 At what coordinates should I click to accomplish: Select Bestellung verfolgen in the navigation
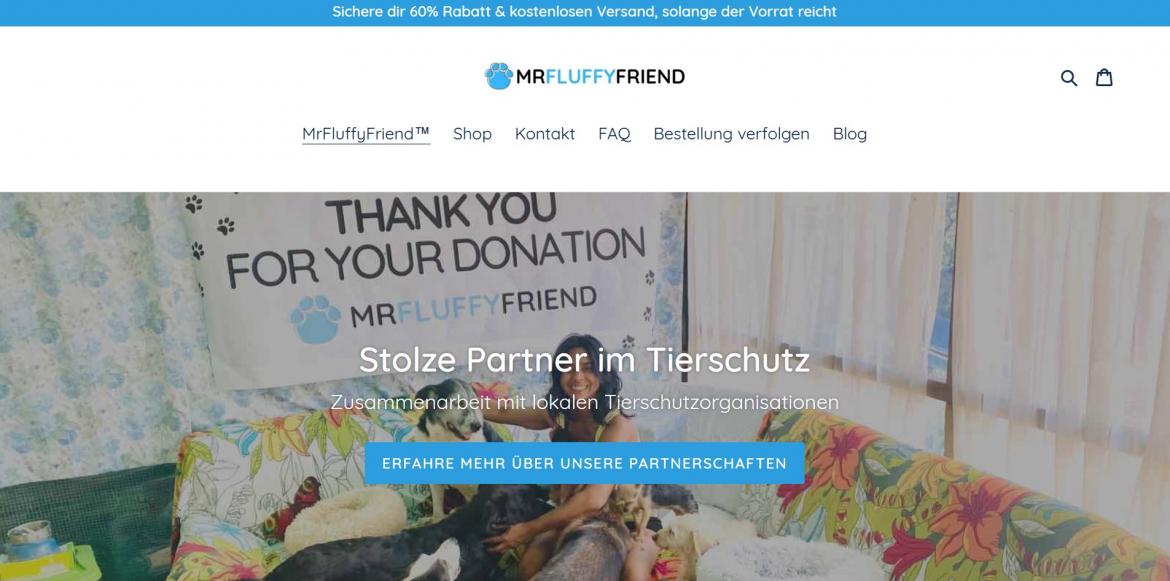point(731,134)
